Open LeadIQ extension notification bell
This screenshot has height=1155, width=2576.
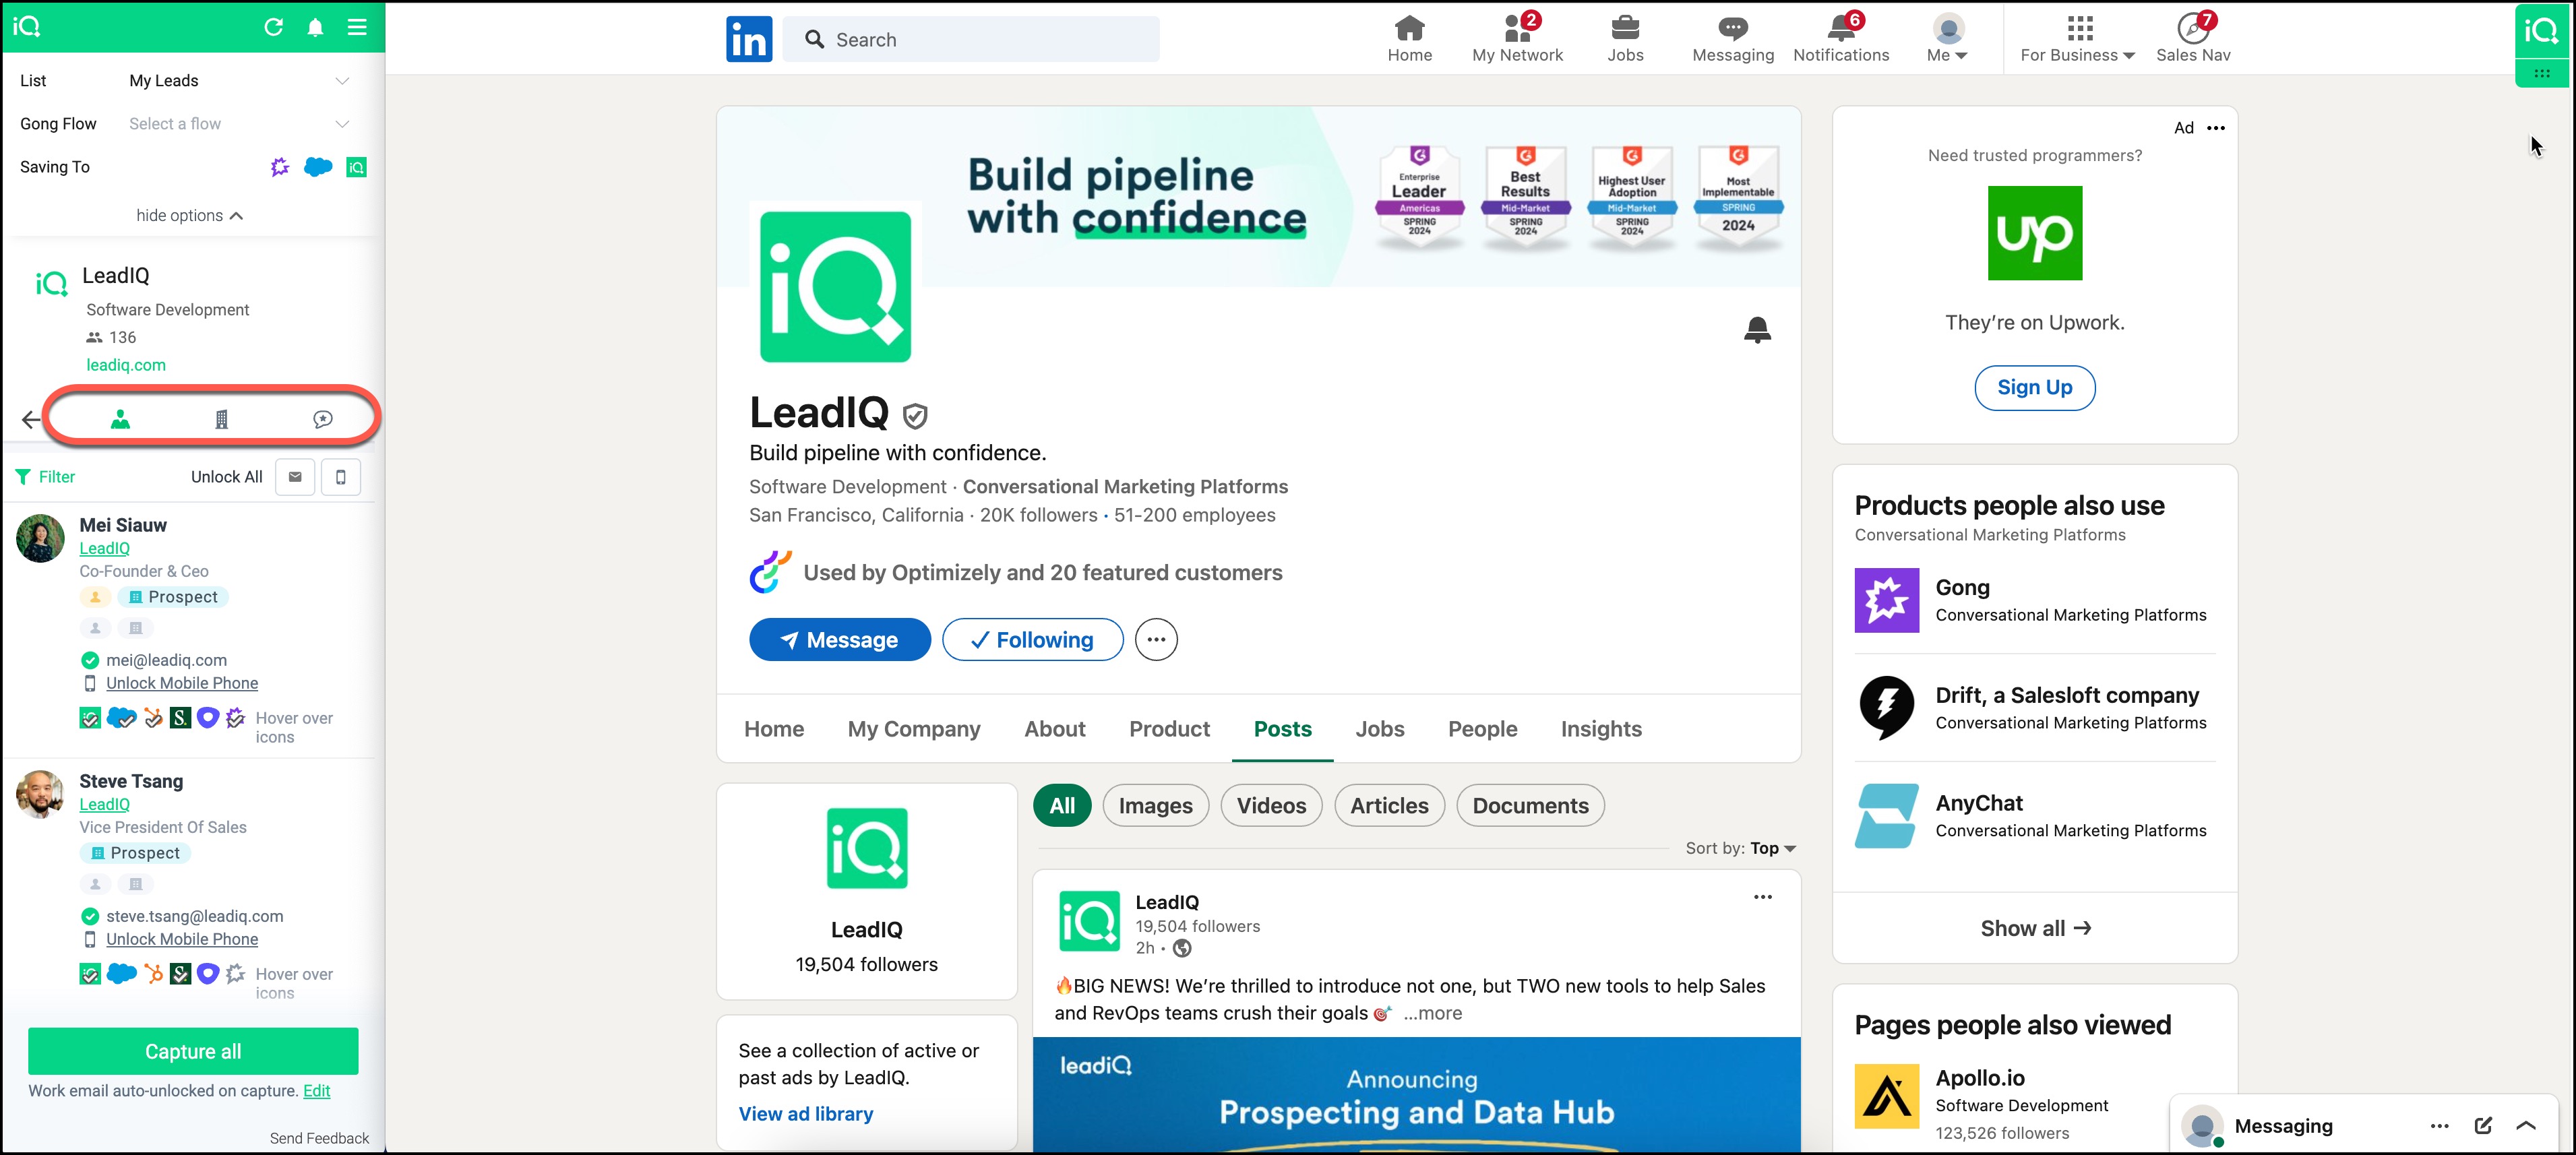pyautogui.click(x=315, y=27)
